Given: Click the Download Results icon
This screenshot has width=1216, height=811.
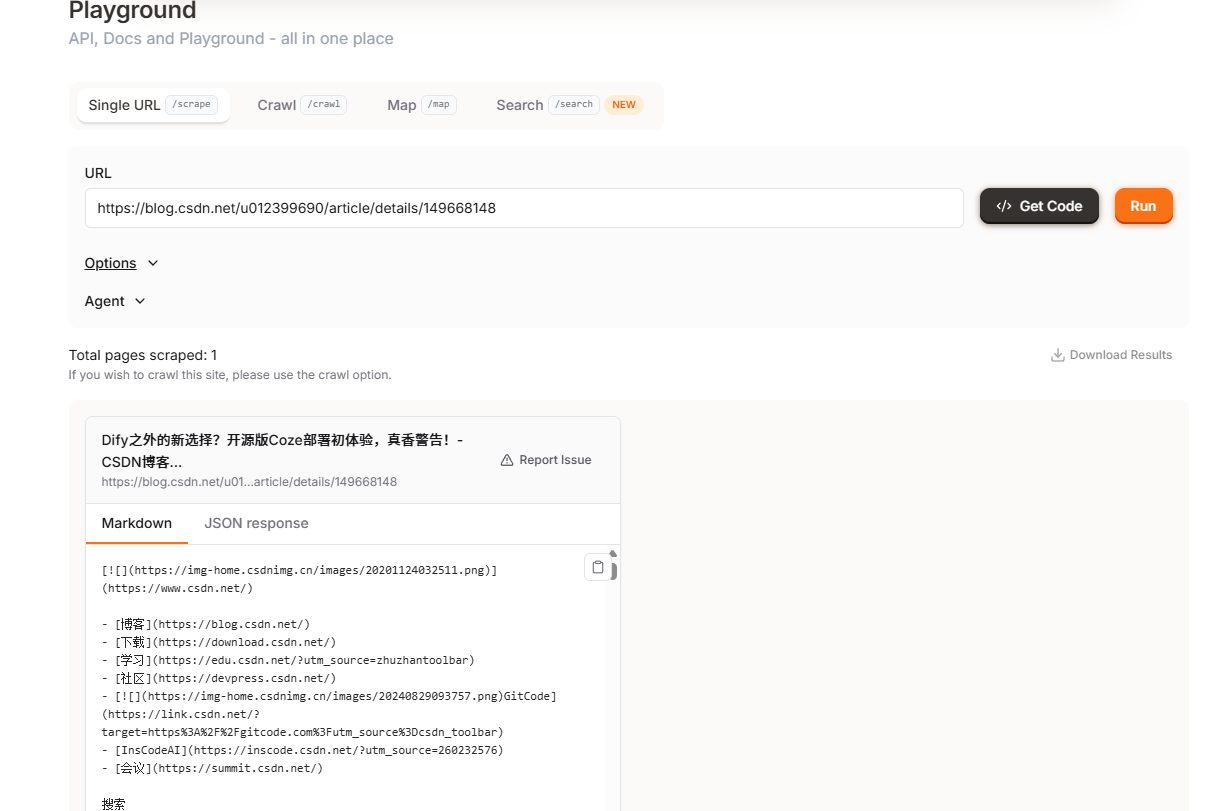Looking at the screenshot, I should pos(1057,355).
